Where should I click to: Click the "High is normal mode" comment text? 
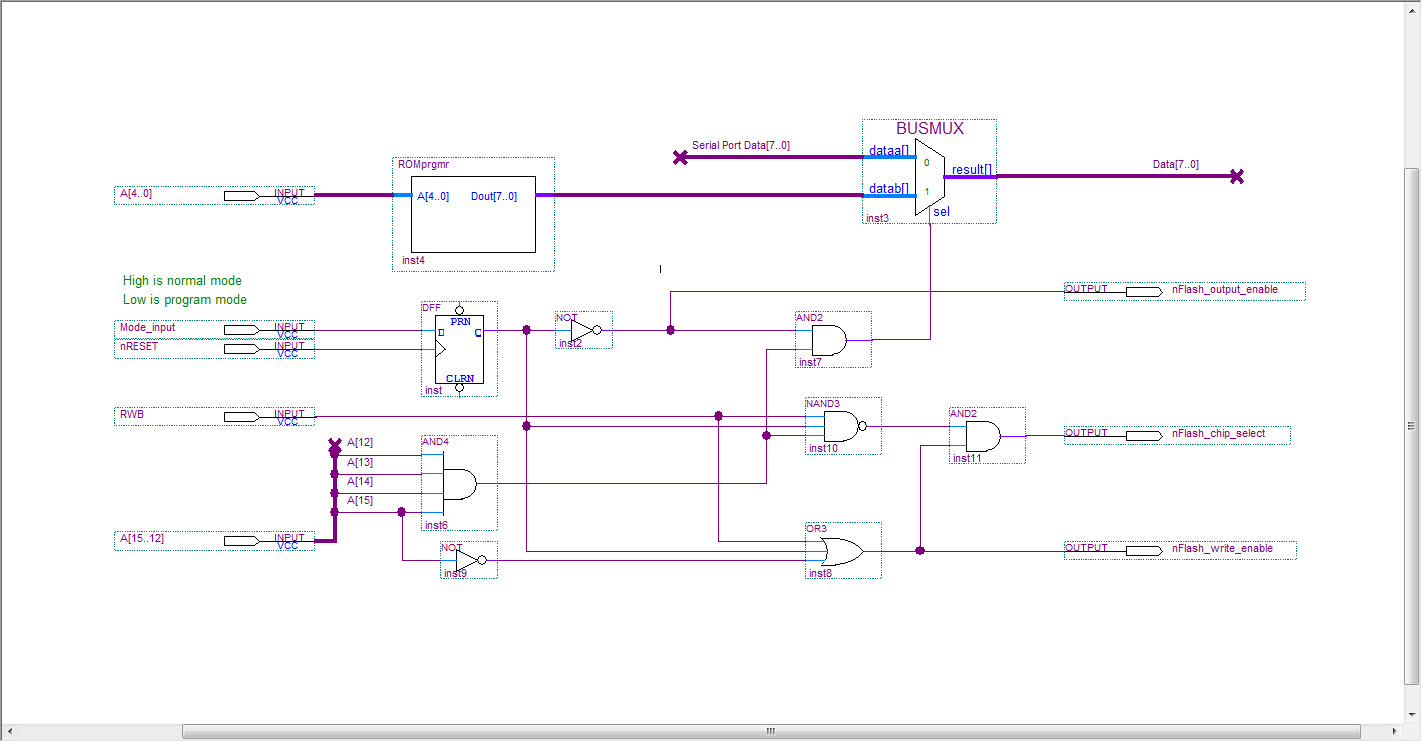[x=182, y=281]
